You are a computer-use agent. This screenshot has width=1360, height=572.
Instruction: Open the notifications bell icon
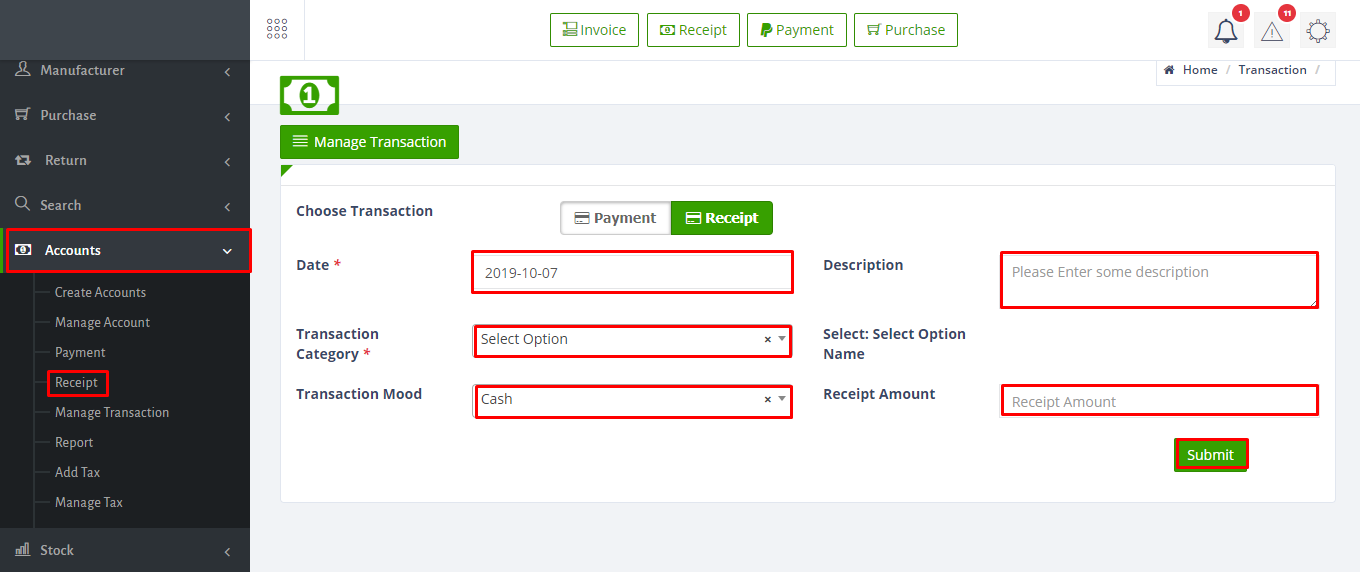point(1226,31)
